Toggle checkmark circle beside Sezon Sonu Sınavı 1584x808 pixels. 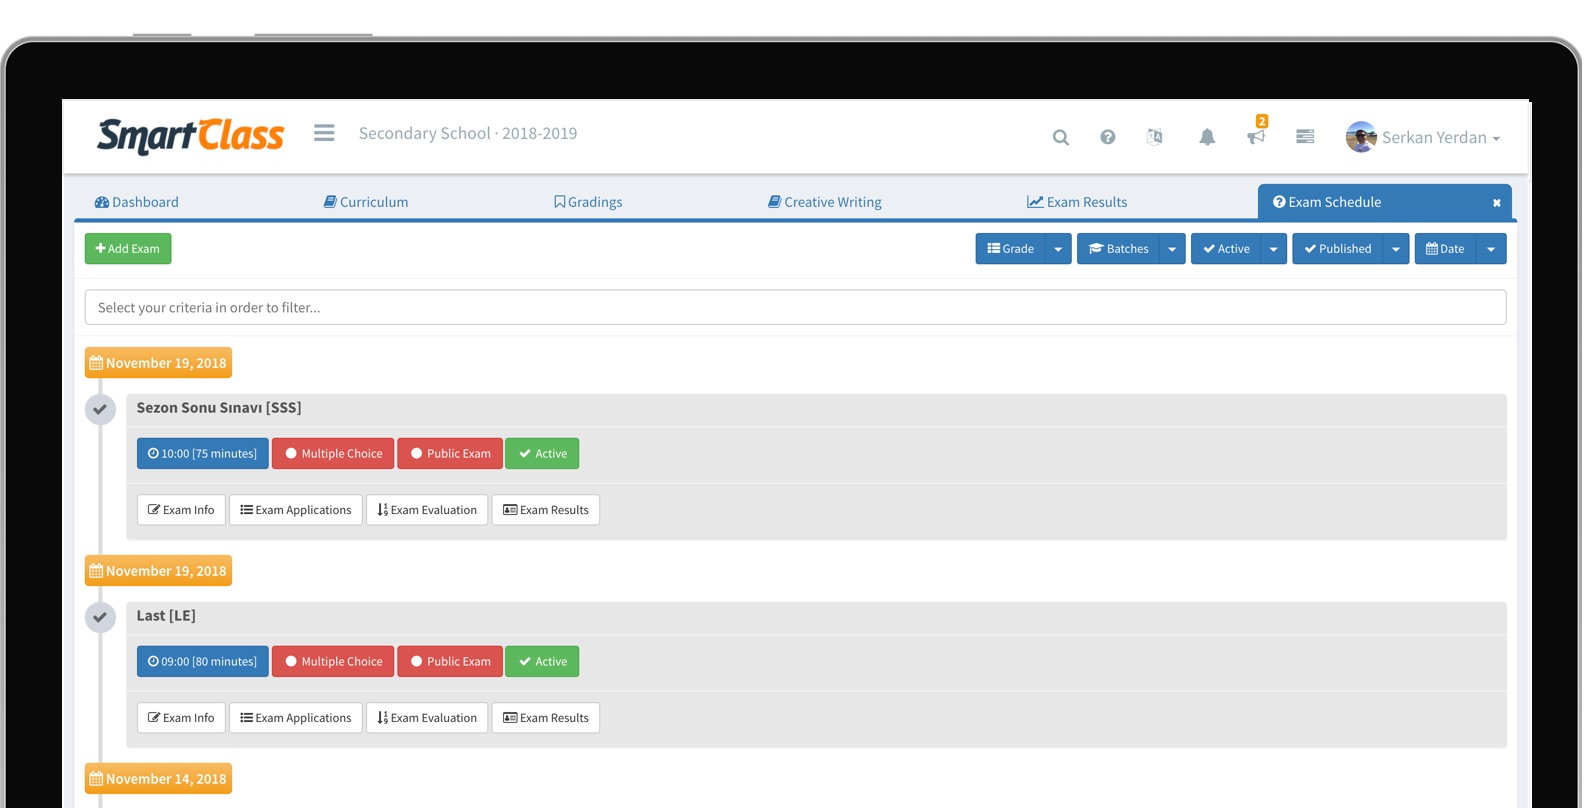(100, 409)
